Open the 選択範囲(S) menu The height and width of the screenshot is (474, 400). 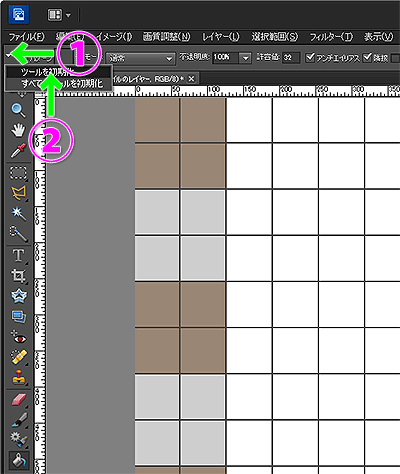tap(275, 37)
